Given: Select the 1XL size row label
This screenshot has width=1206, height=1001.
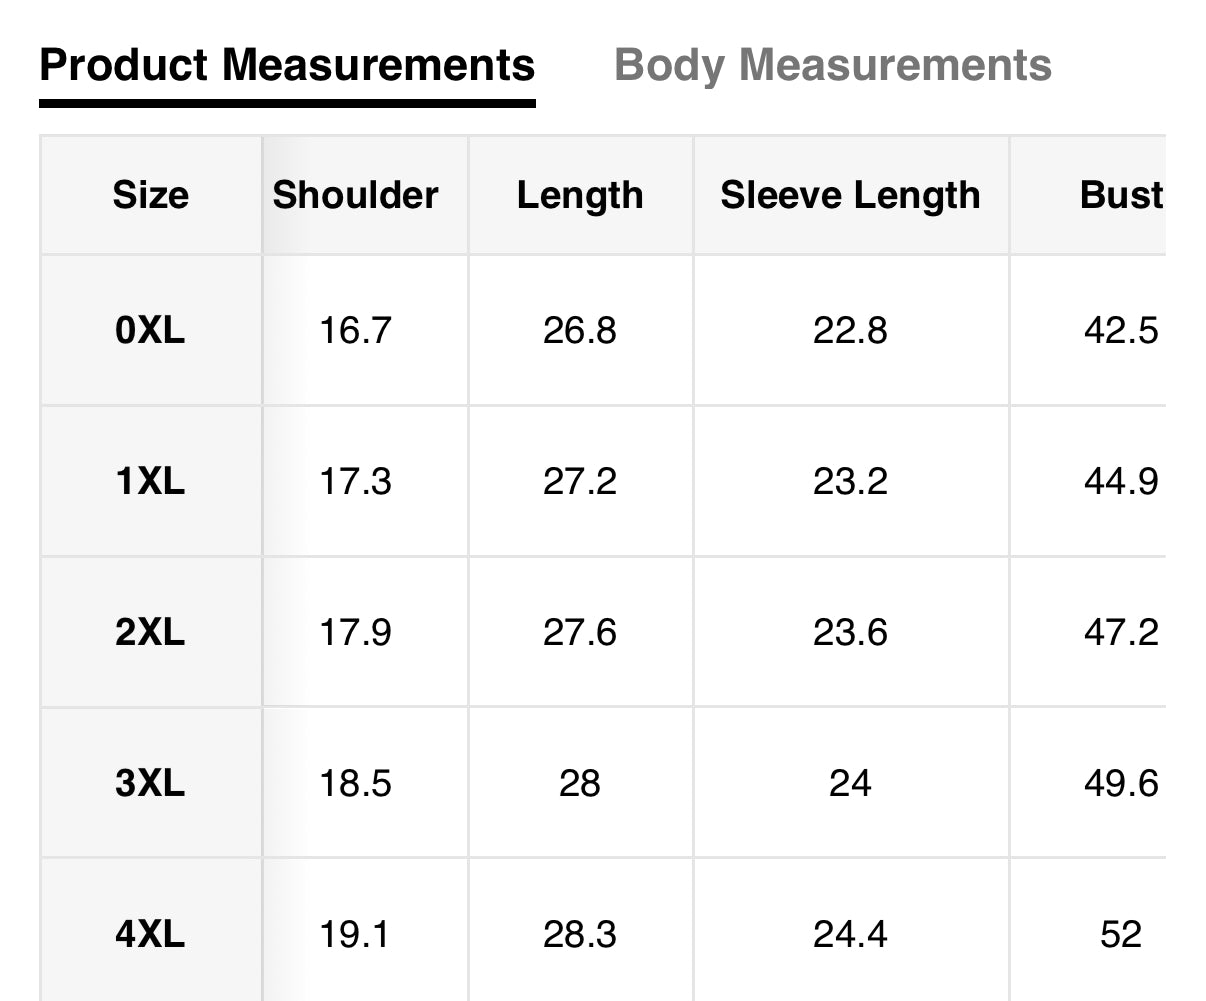Looking at the screenshot, I should [150, 482].
